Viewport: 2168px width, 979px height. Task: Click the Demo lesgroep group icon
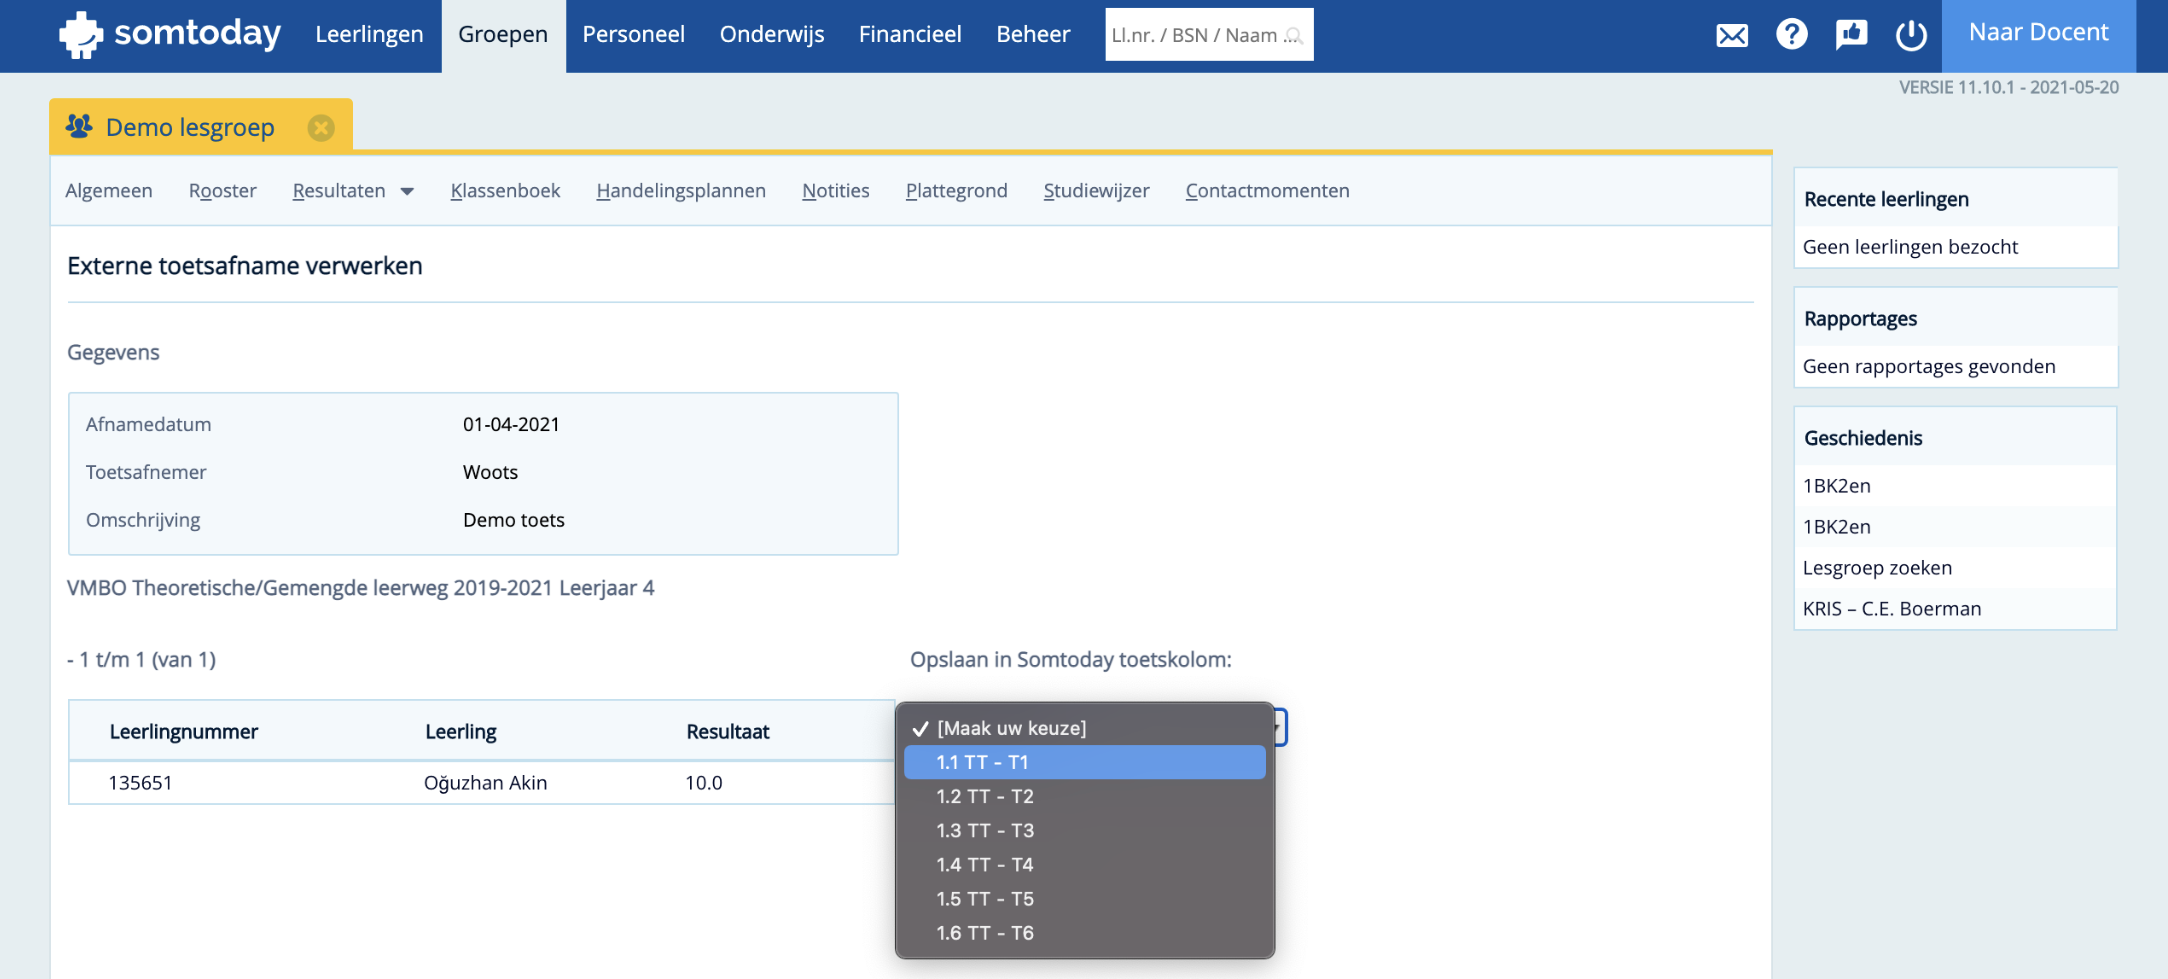79,127
